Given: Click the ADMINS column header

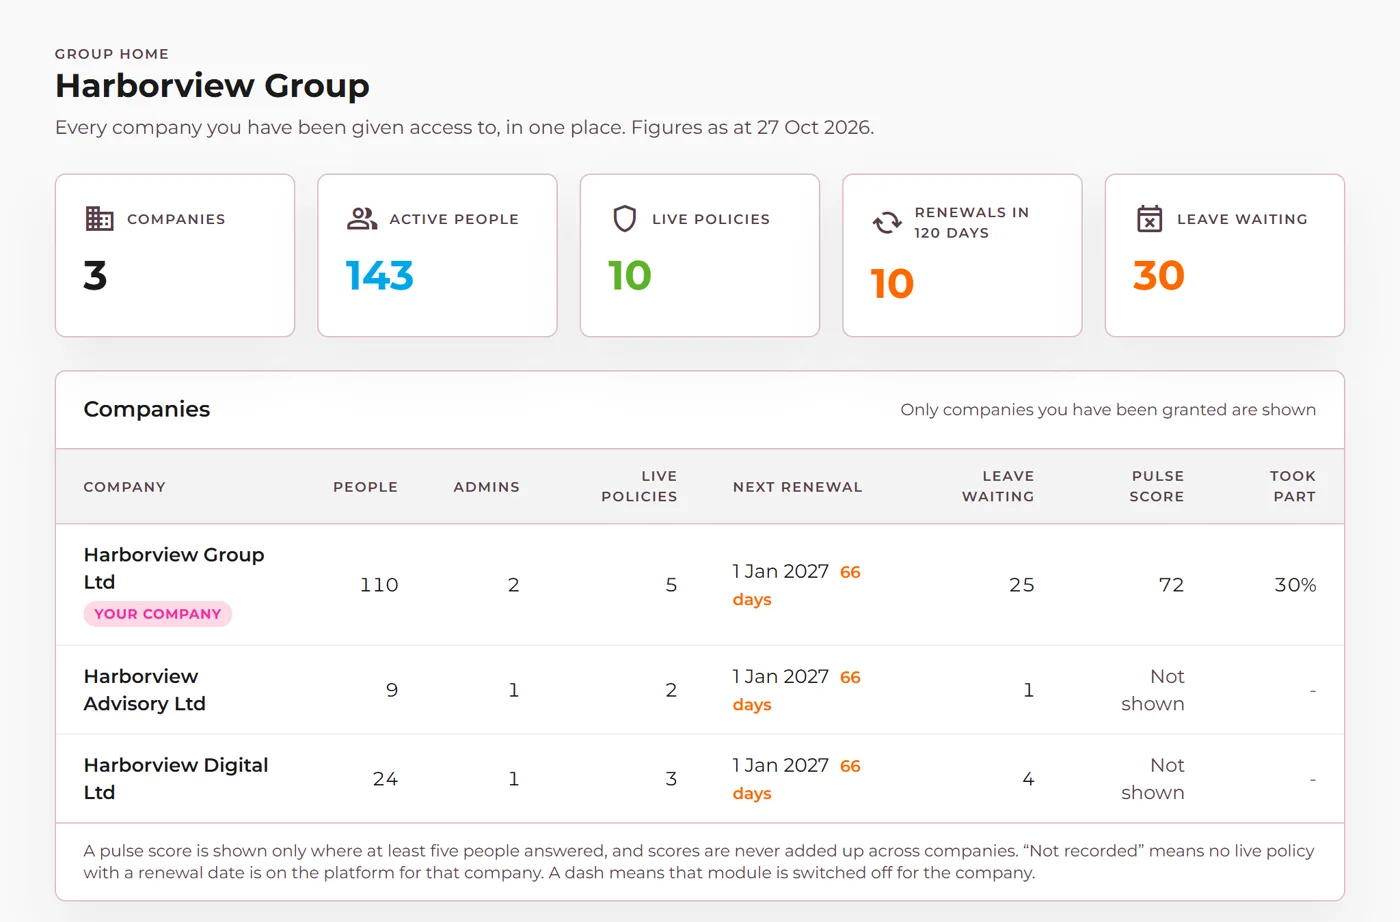Looking at the screenshot, I should click(x=487, y=487).
